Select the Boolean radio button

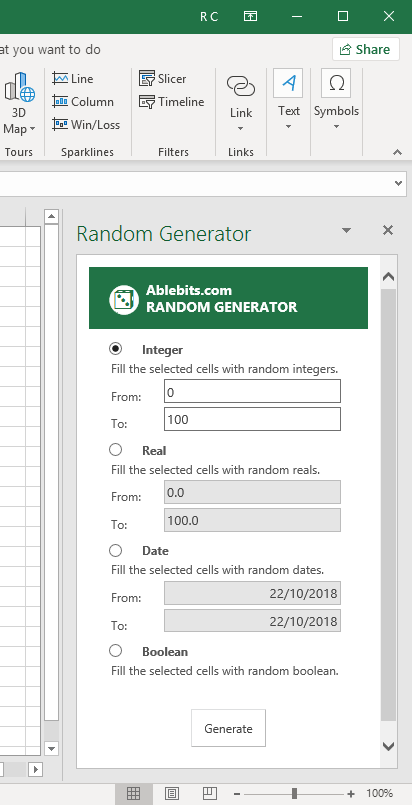pyautogui.click(x=115, y=651)
